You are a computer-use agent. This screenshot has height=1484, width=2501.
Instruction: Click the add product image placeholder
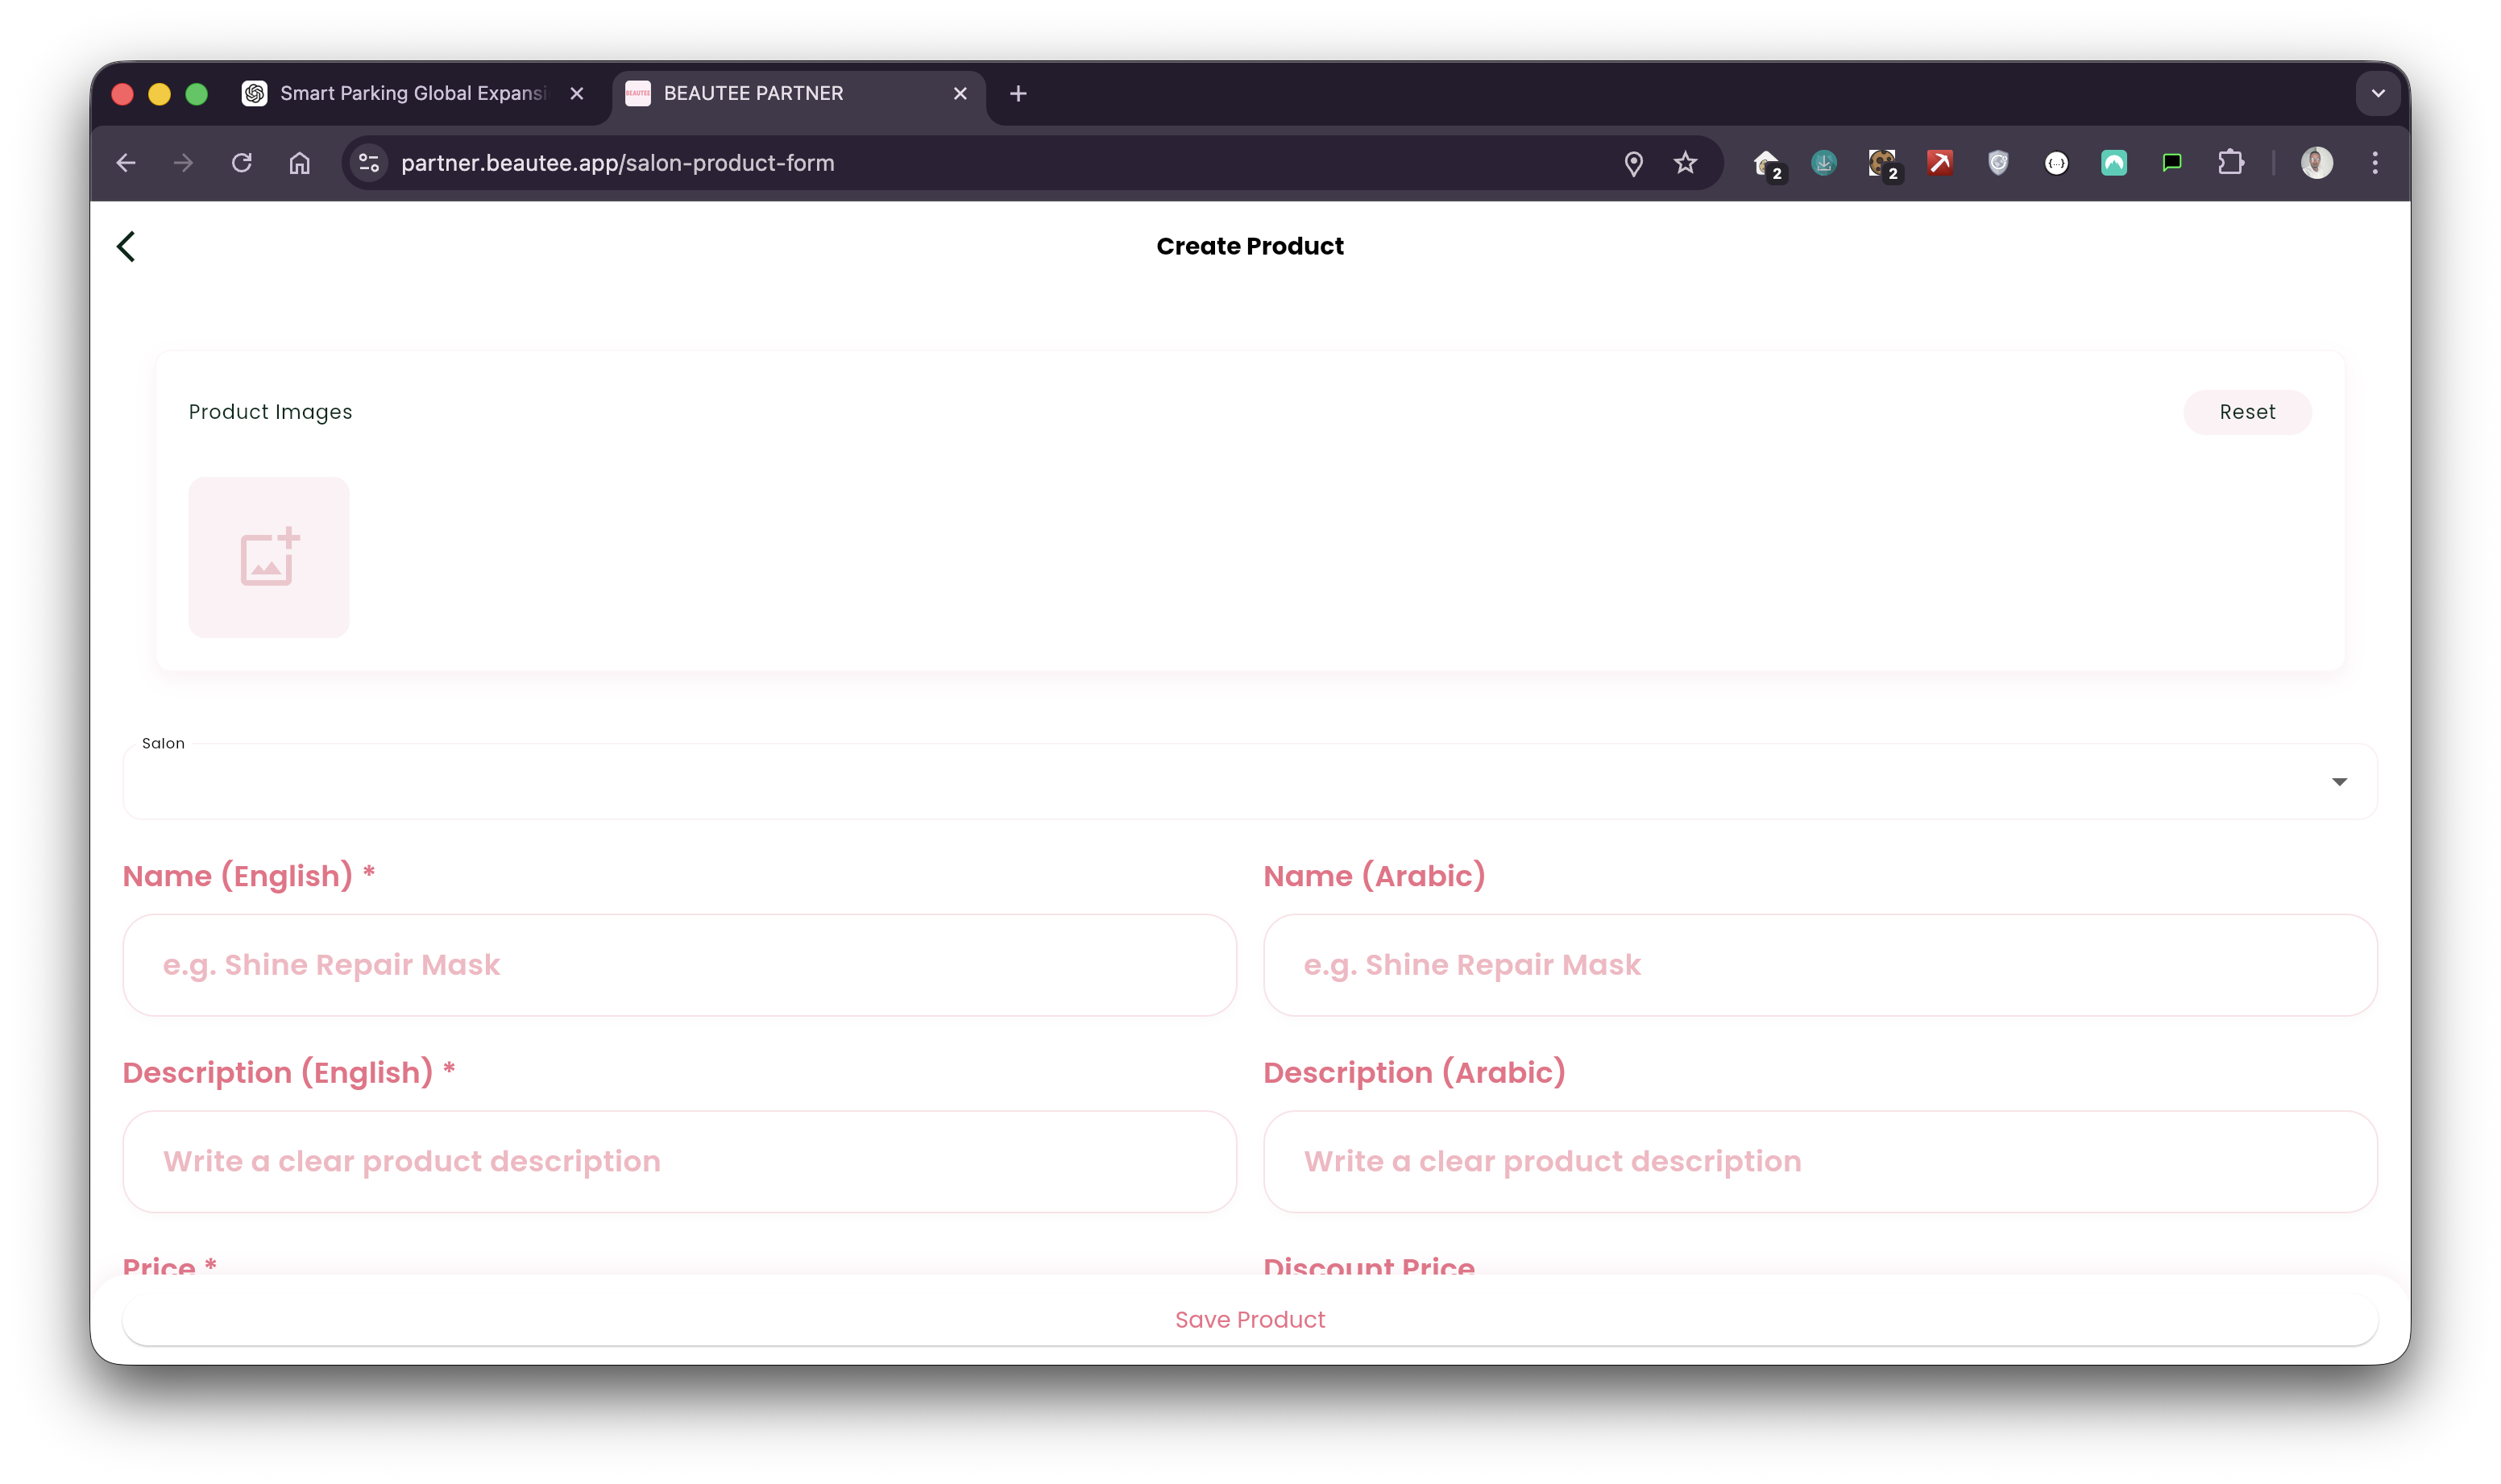pos(269,557)
